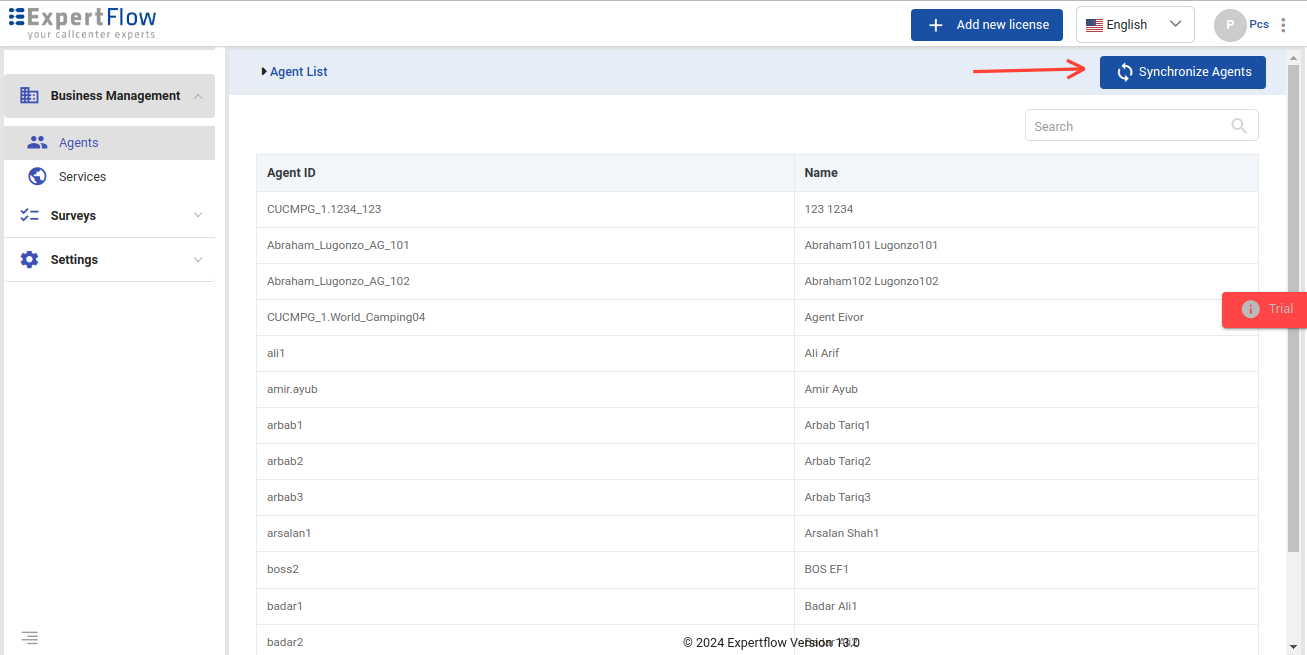Viewport: 1307px width, 655px height.
Task: Expand the Settings menu chevron
Action: (x=198, y=260)
